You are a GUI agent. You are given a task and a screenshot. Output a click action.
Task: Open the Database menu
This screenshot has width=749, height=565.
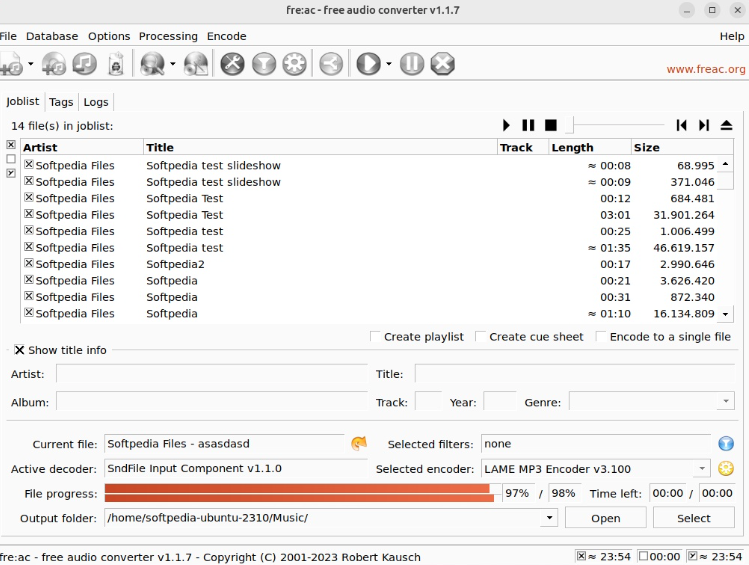[x=52, y=36]
